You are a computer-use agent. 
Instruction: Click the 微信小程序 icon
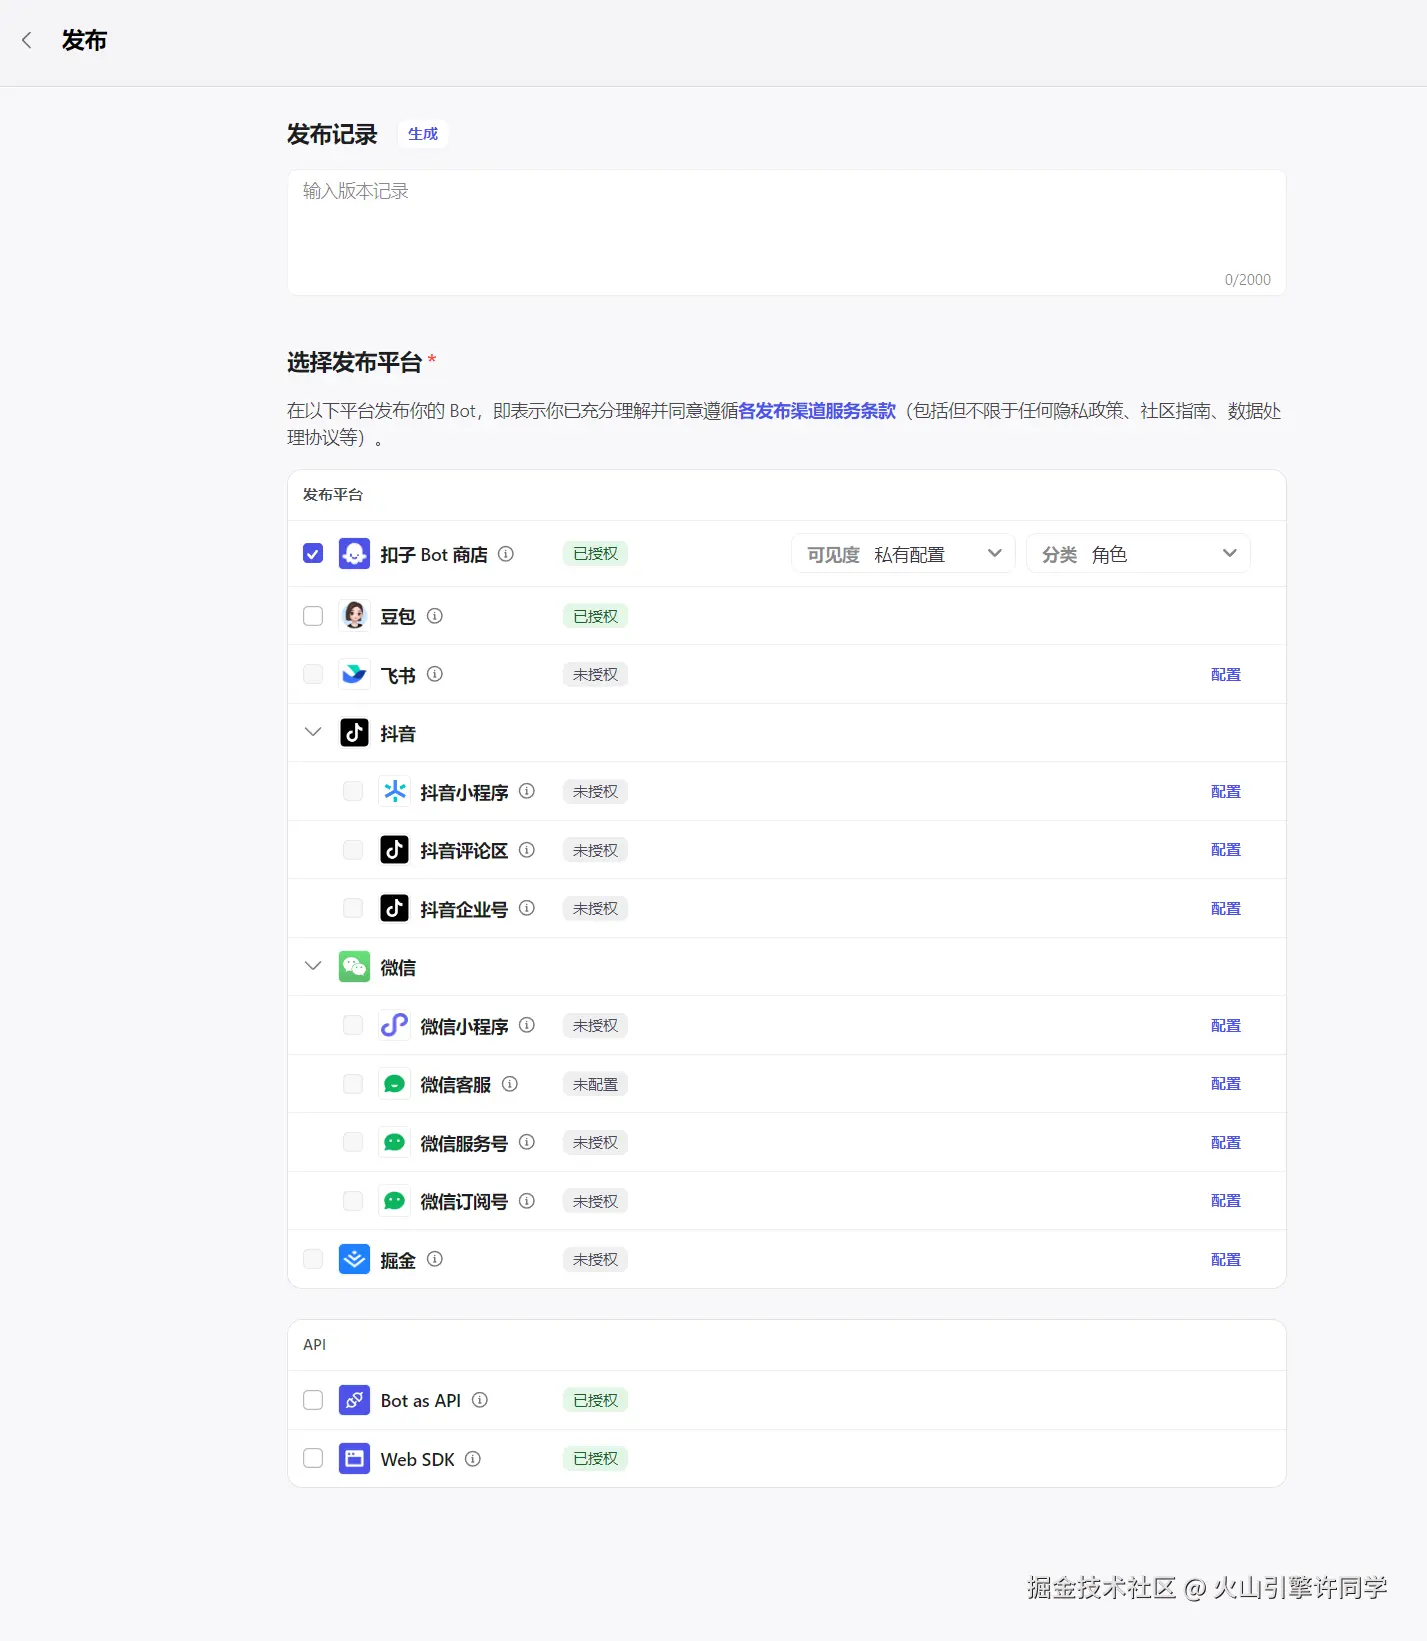(394, 1026)
